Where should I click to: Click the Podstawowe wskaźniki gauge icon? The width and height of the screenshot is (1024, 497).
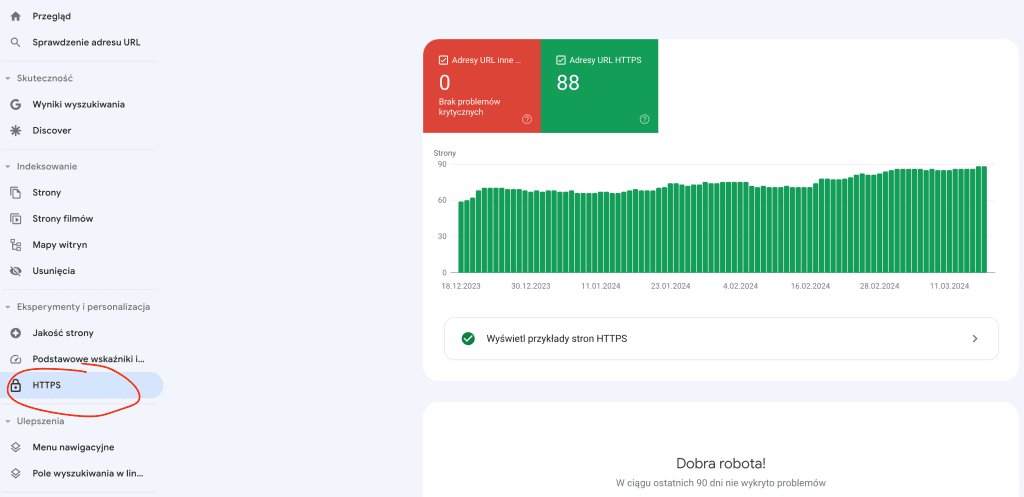16,359
